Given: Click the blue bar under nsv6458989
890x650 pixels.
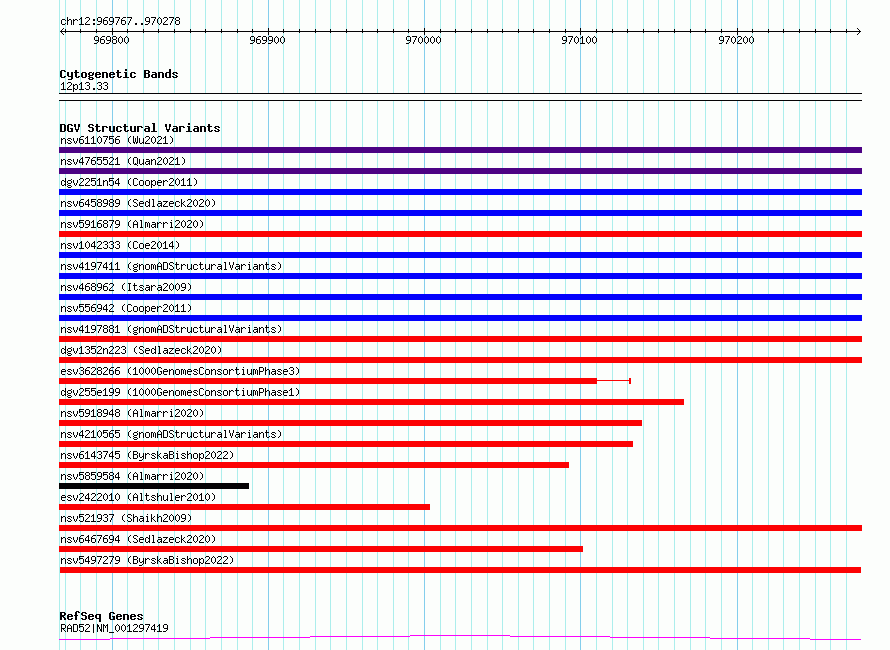Looking at the screenshot, I should [460, 213].
